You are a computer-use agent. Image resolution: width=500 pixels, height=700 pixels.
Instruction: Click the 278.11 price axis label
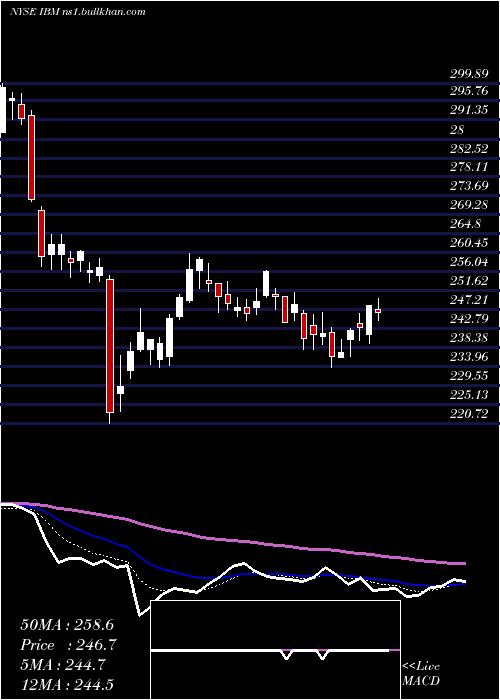click(x=468, y=167)
